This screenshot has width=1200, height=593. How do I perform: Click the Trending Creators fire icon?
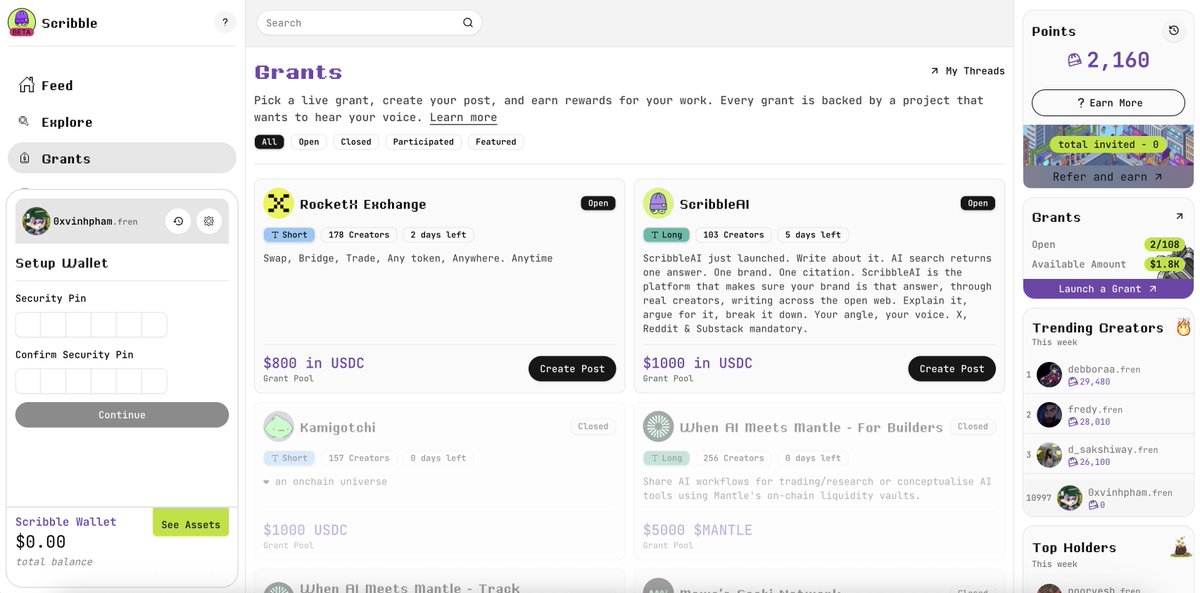[1183, 327]
